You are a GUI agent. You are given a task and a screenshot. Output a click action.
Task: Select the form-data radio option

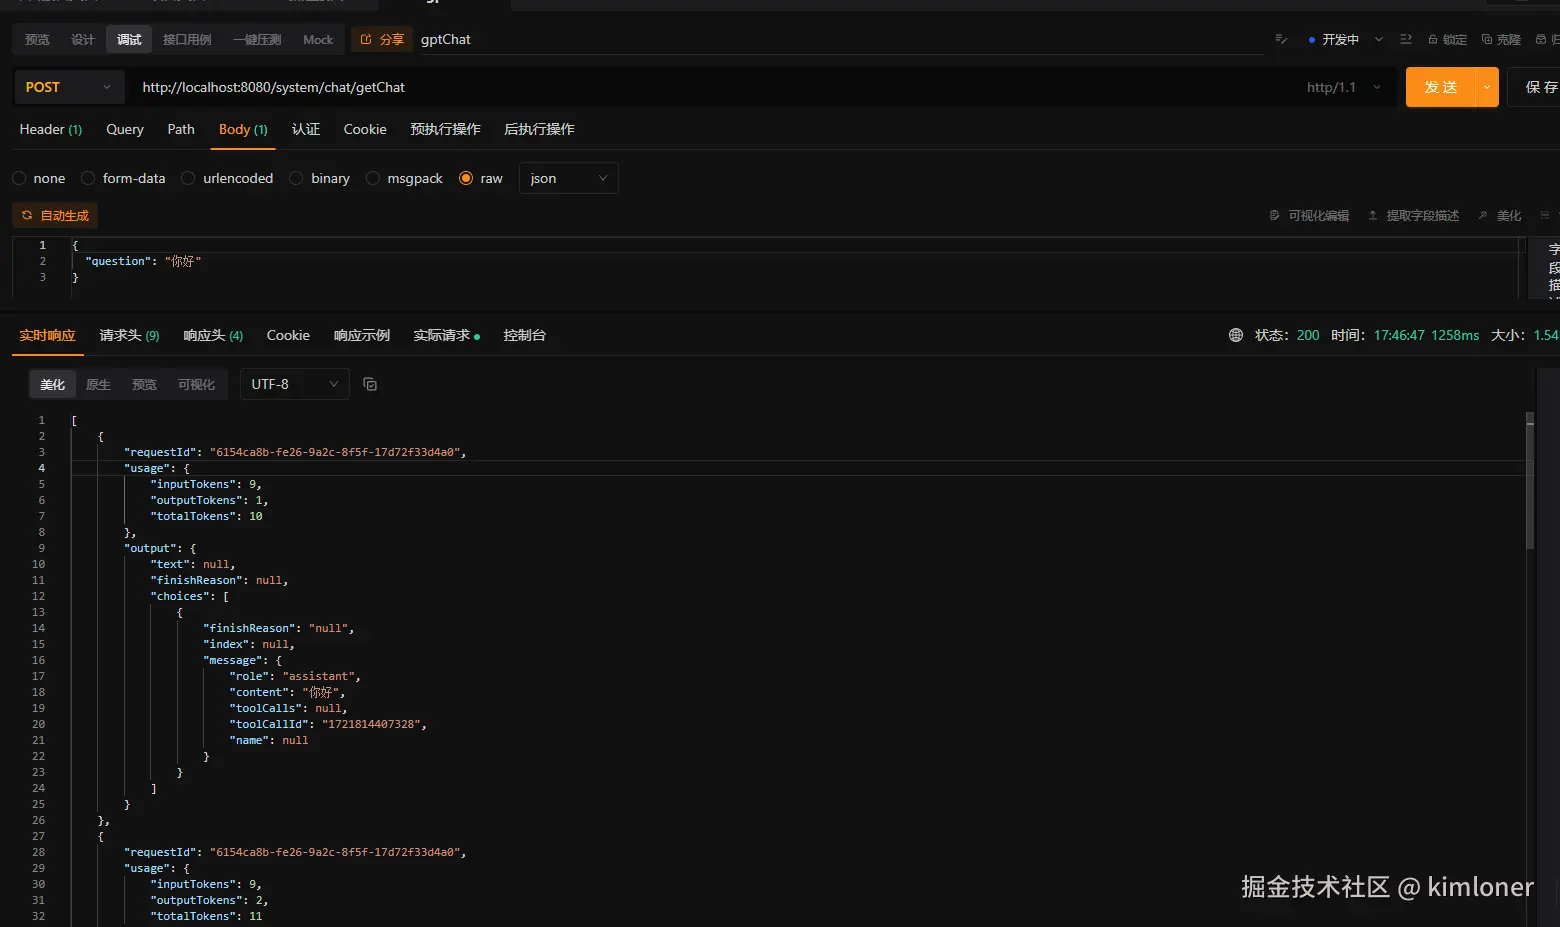[x=88, y=178]
